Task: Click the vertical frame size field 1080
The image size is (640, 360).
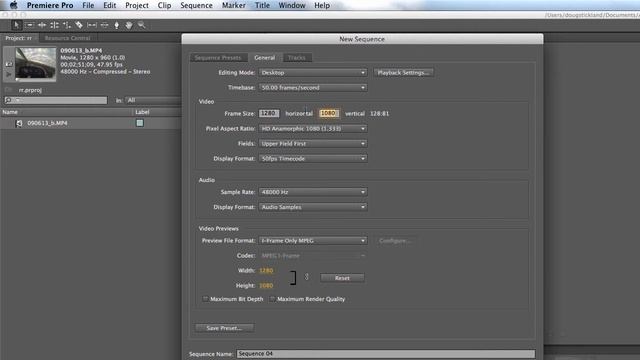Action: pos(329,113)
